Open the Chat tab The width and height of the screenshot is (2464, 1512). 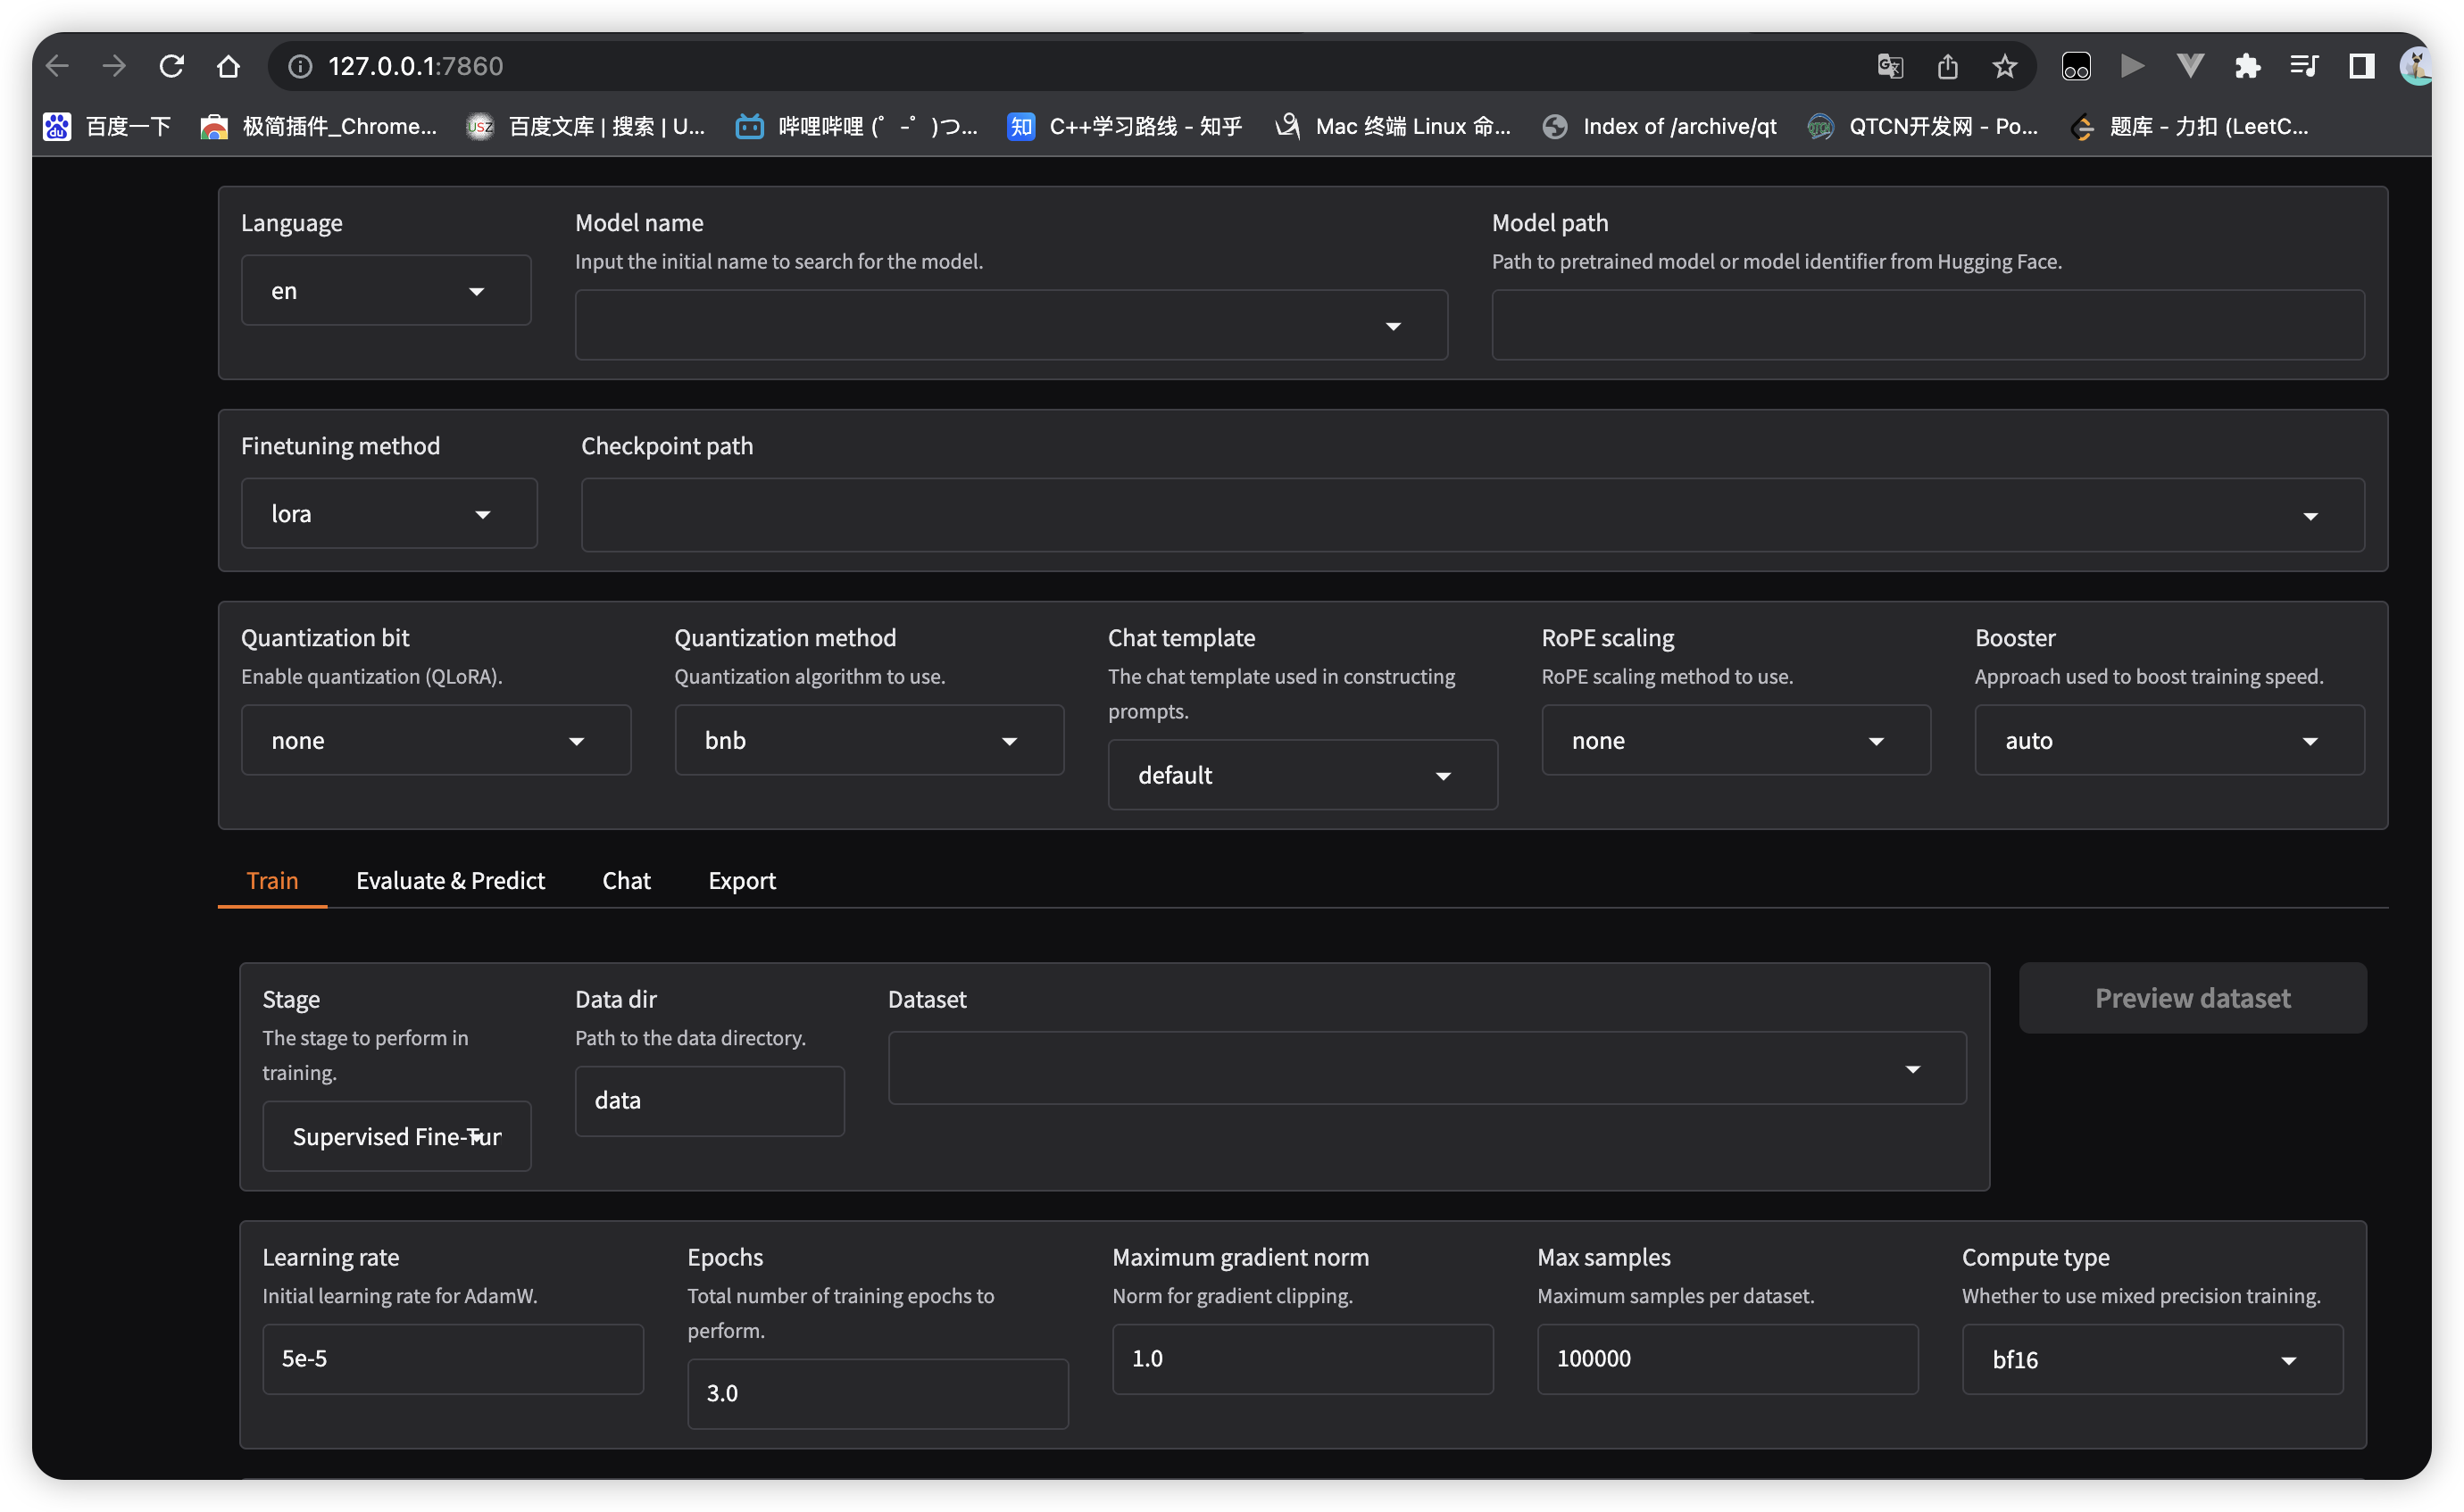626,880
